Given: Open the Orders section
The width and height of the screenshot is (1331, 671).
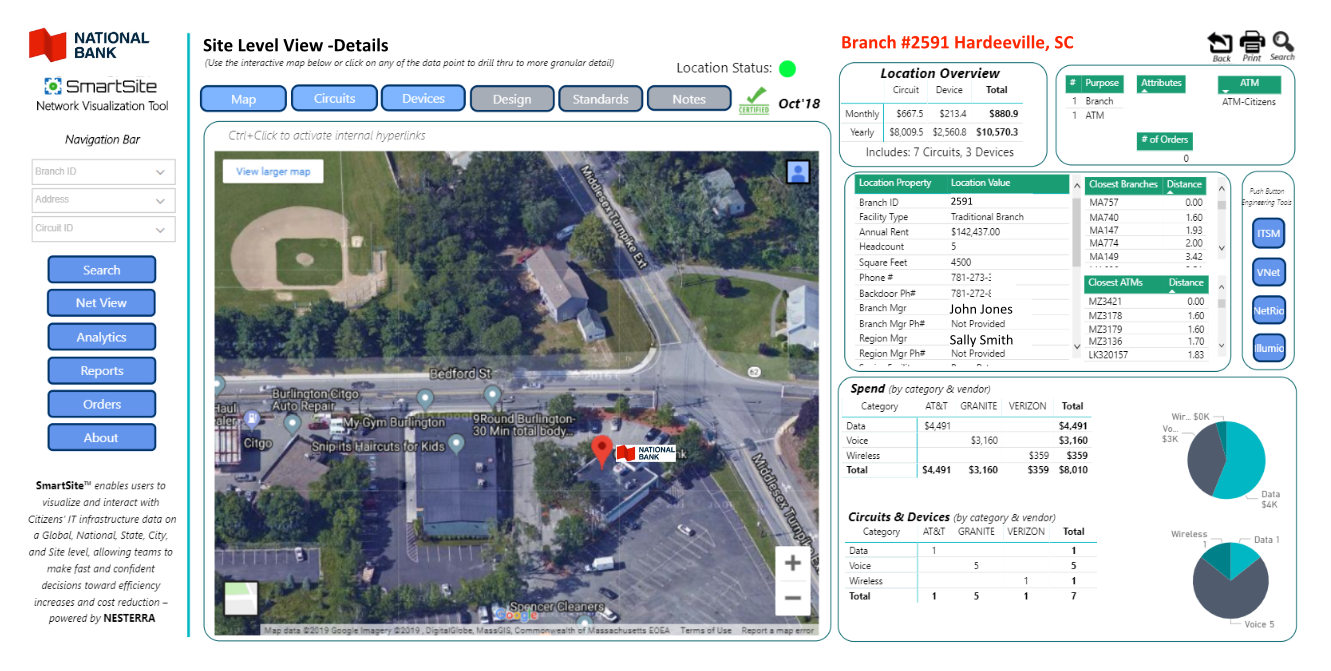Looking at the screenshot, I should [x=102, y=404].
